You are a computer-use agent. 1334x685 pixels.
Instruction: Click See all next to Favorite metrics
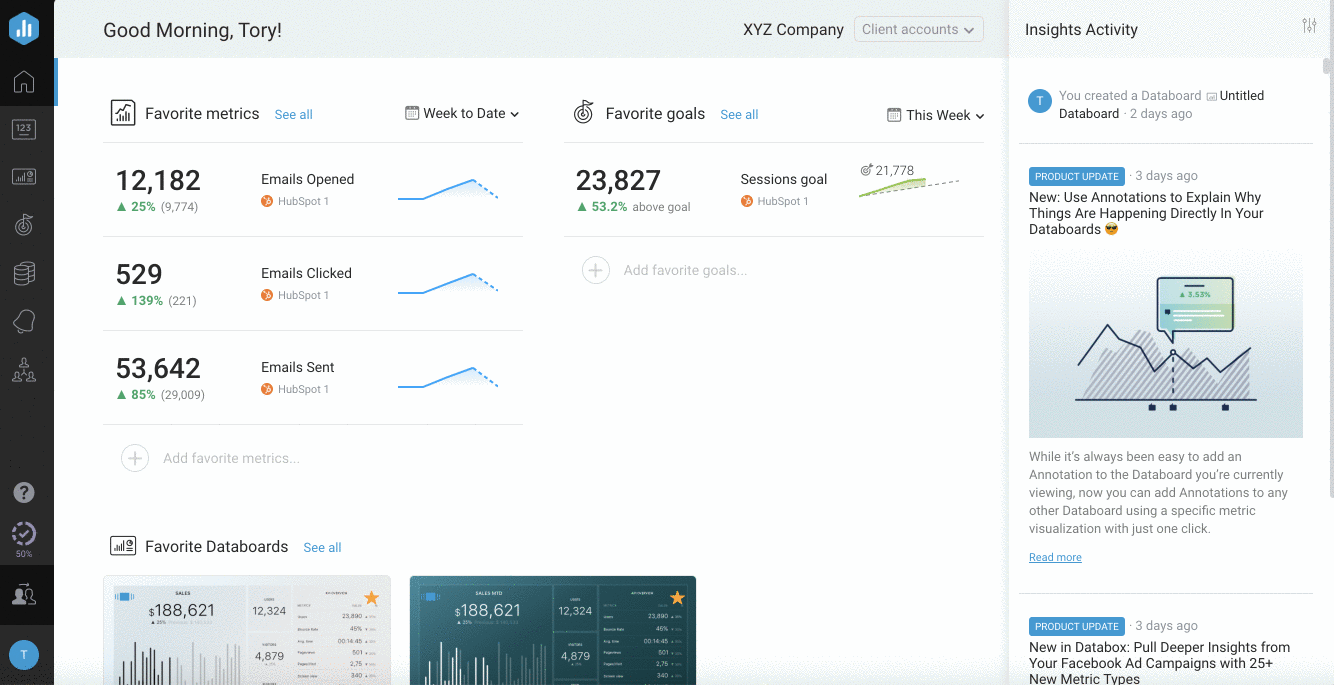[x=293, y=115]
